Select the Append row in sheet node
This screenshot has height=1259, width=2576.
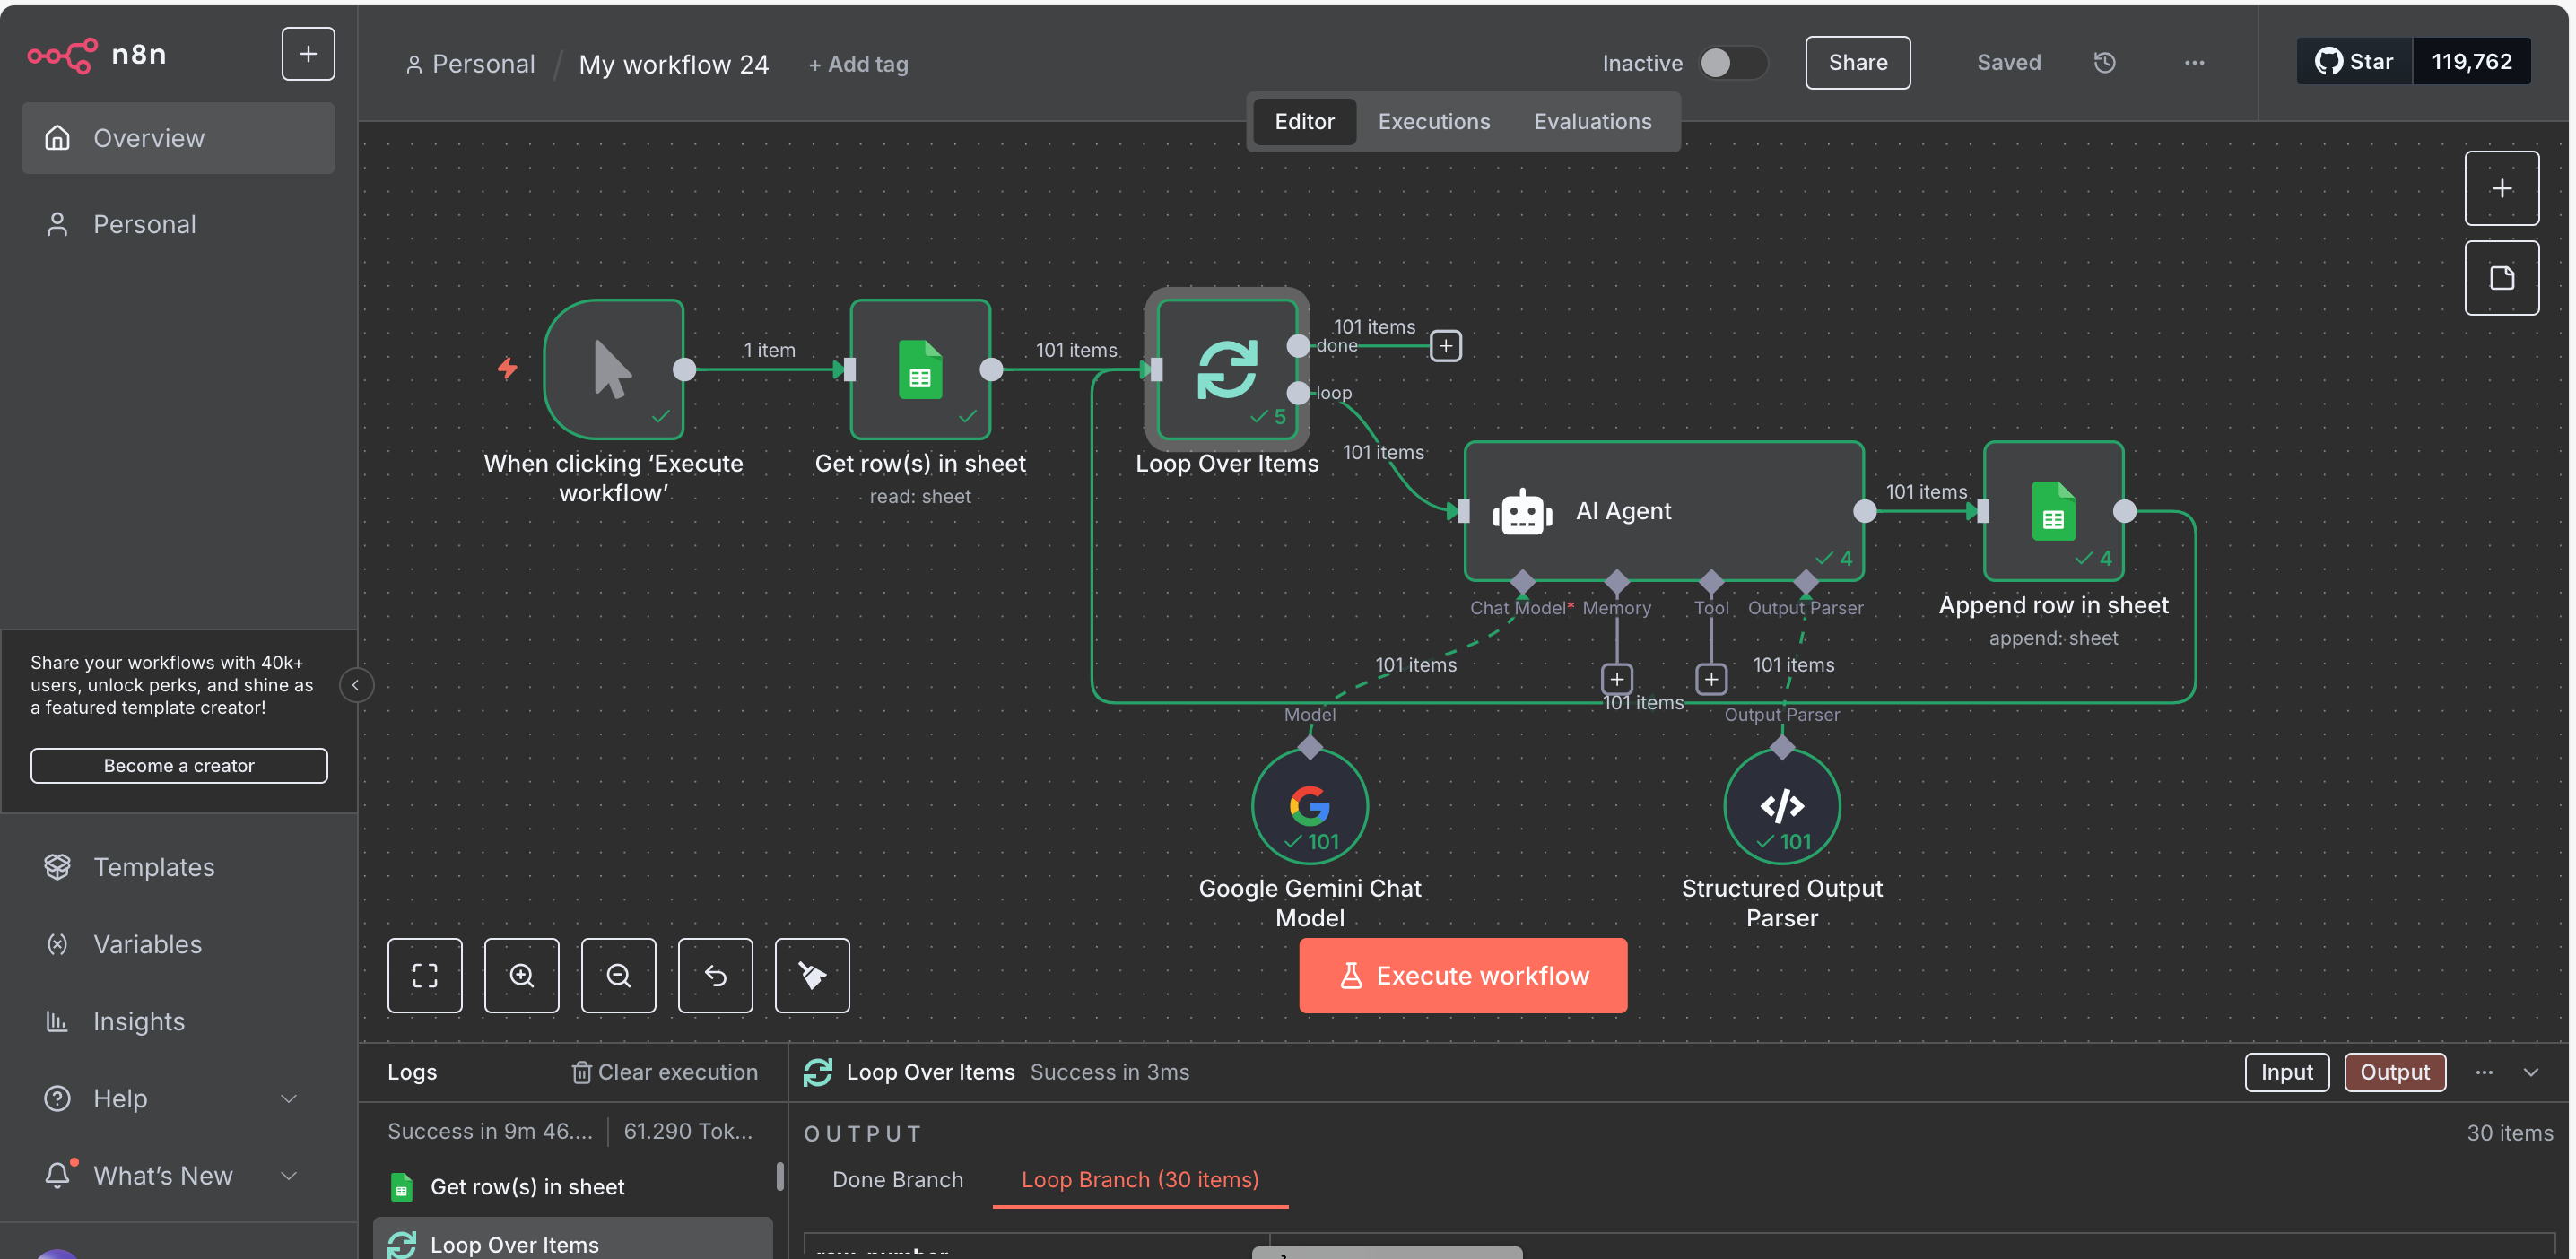(x=2053, y=511)
